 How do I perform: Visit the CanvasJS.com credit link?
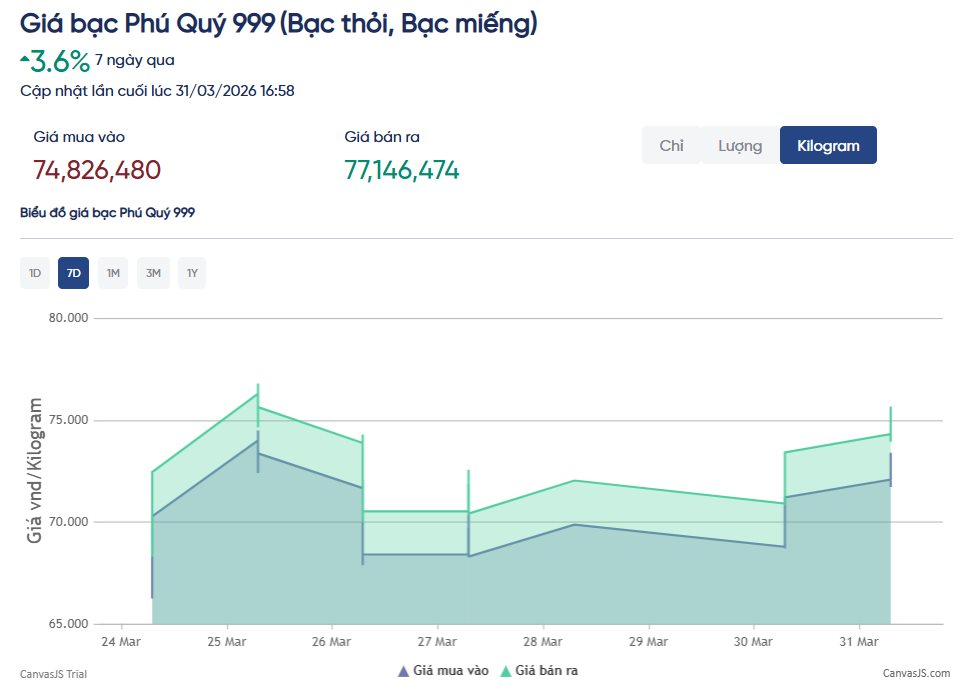click(916, 674)
